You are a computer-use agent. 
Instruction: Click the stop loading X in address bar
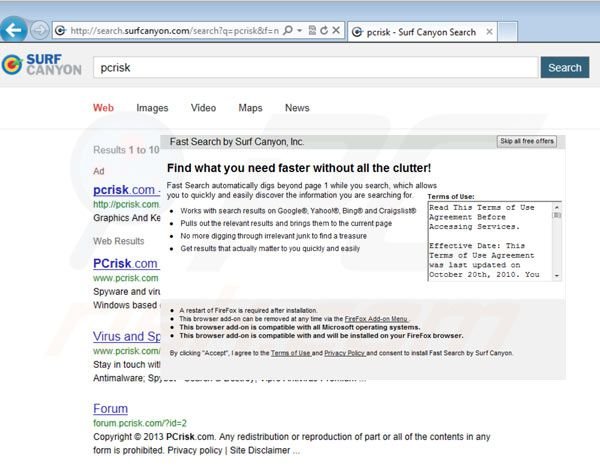point(337,32)
